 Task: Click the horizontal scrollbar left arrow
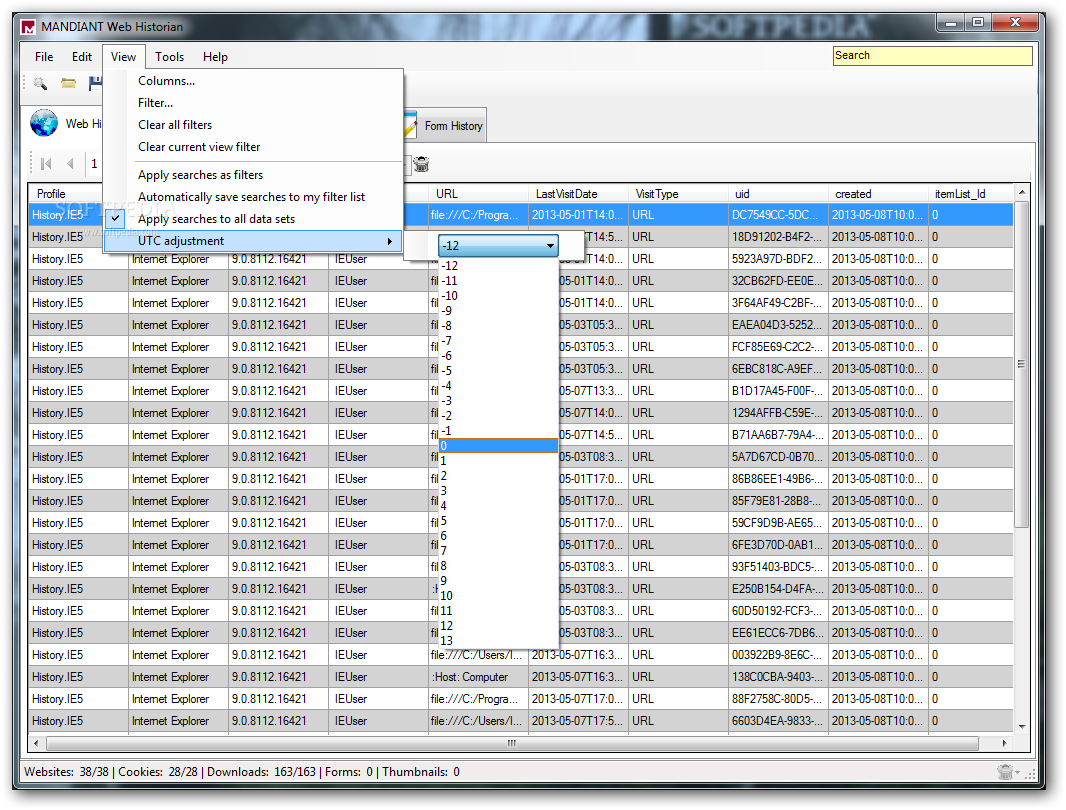[36, 743]
